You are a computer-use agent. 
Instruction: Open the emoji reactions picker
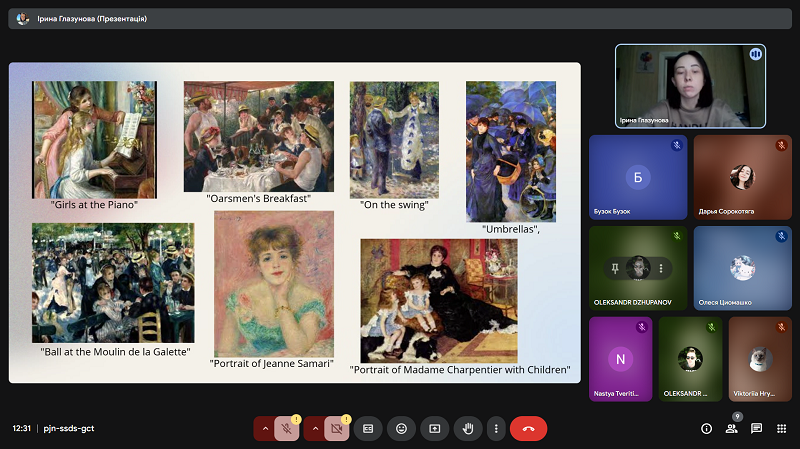(x=402, y=429)
